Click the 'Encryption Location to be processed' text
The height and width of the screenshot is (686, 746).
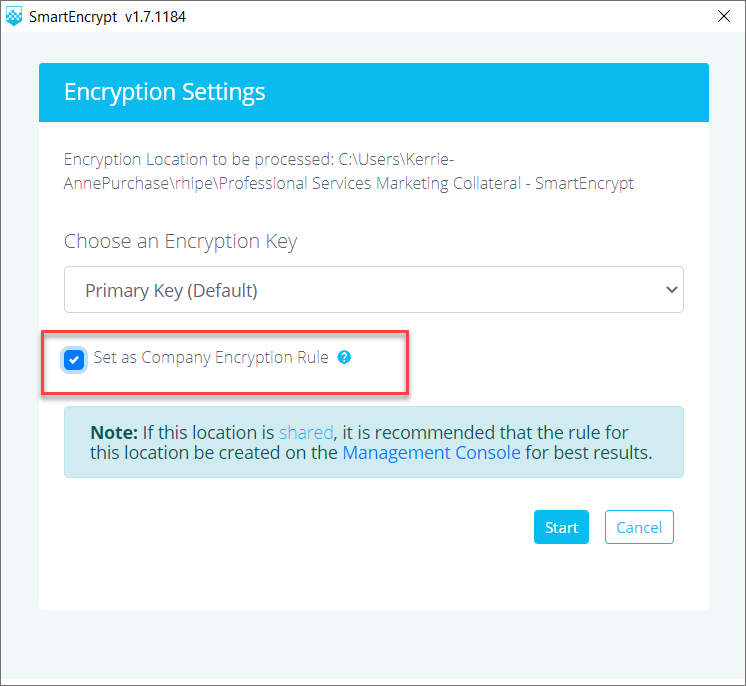click(x=198, y=159)
